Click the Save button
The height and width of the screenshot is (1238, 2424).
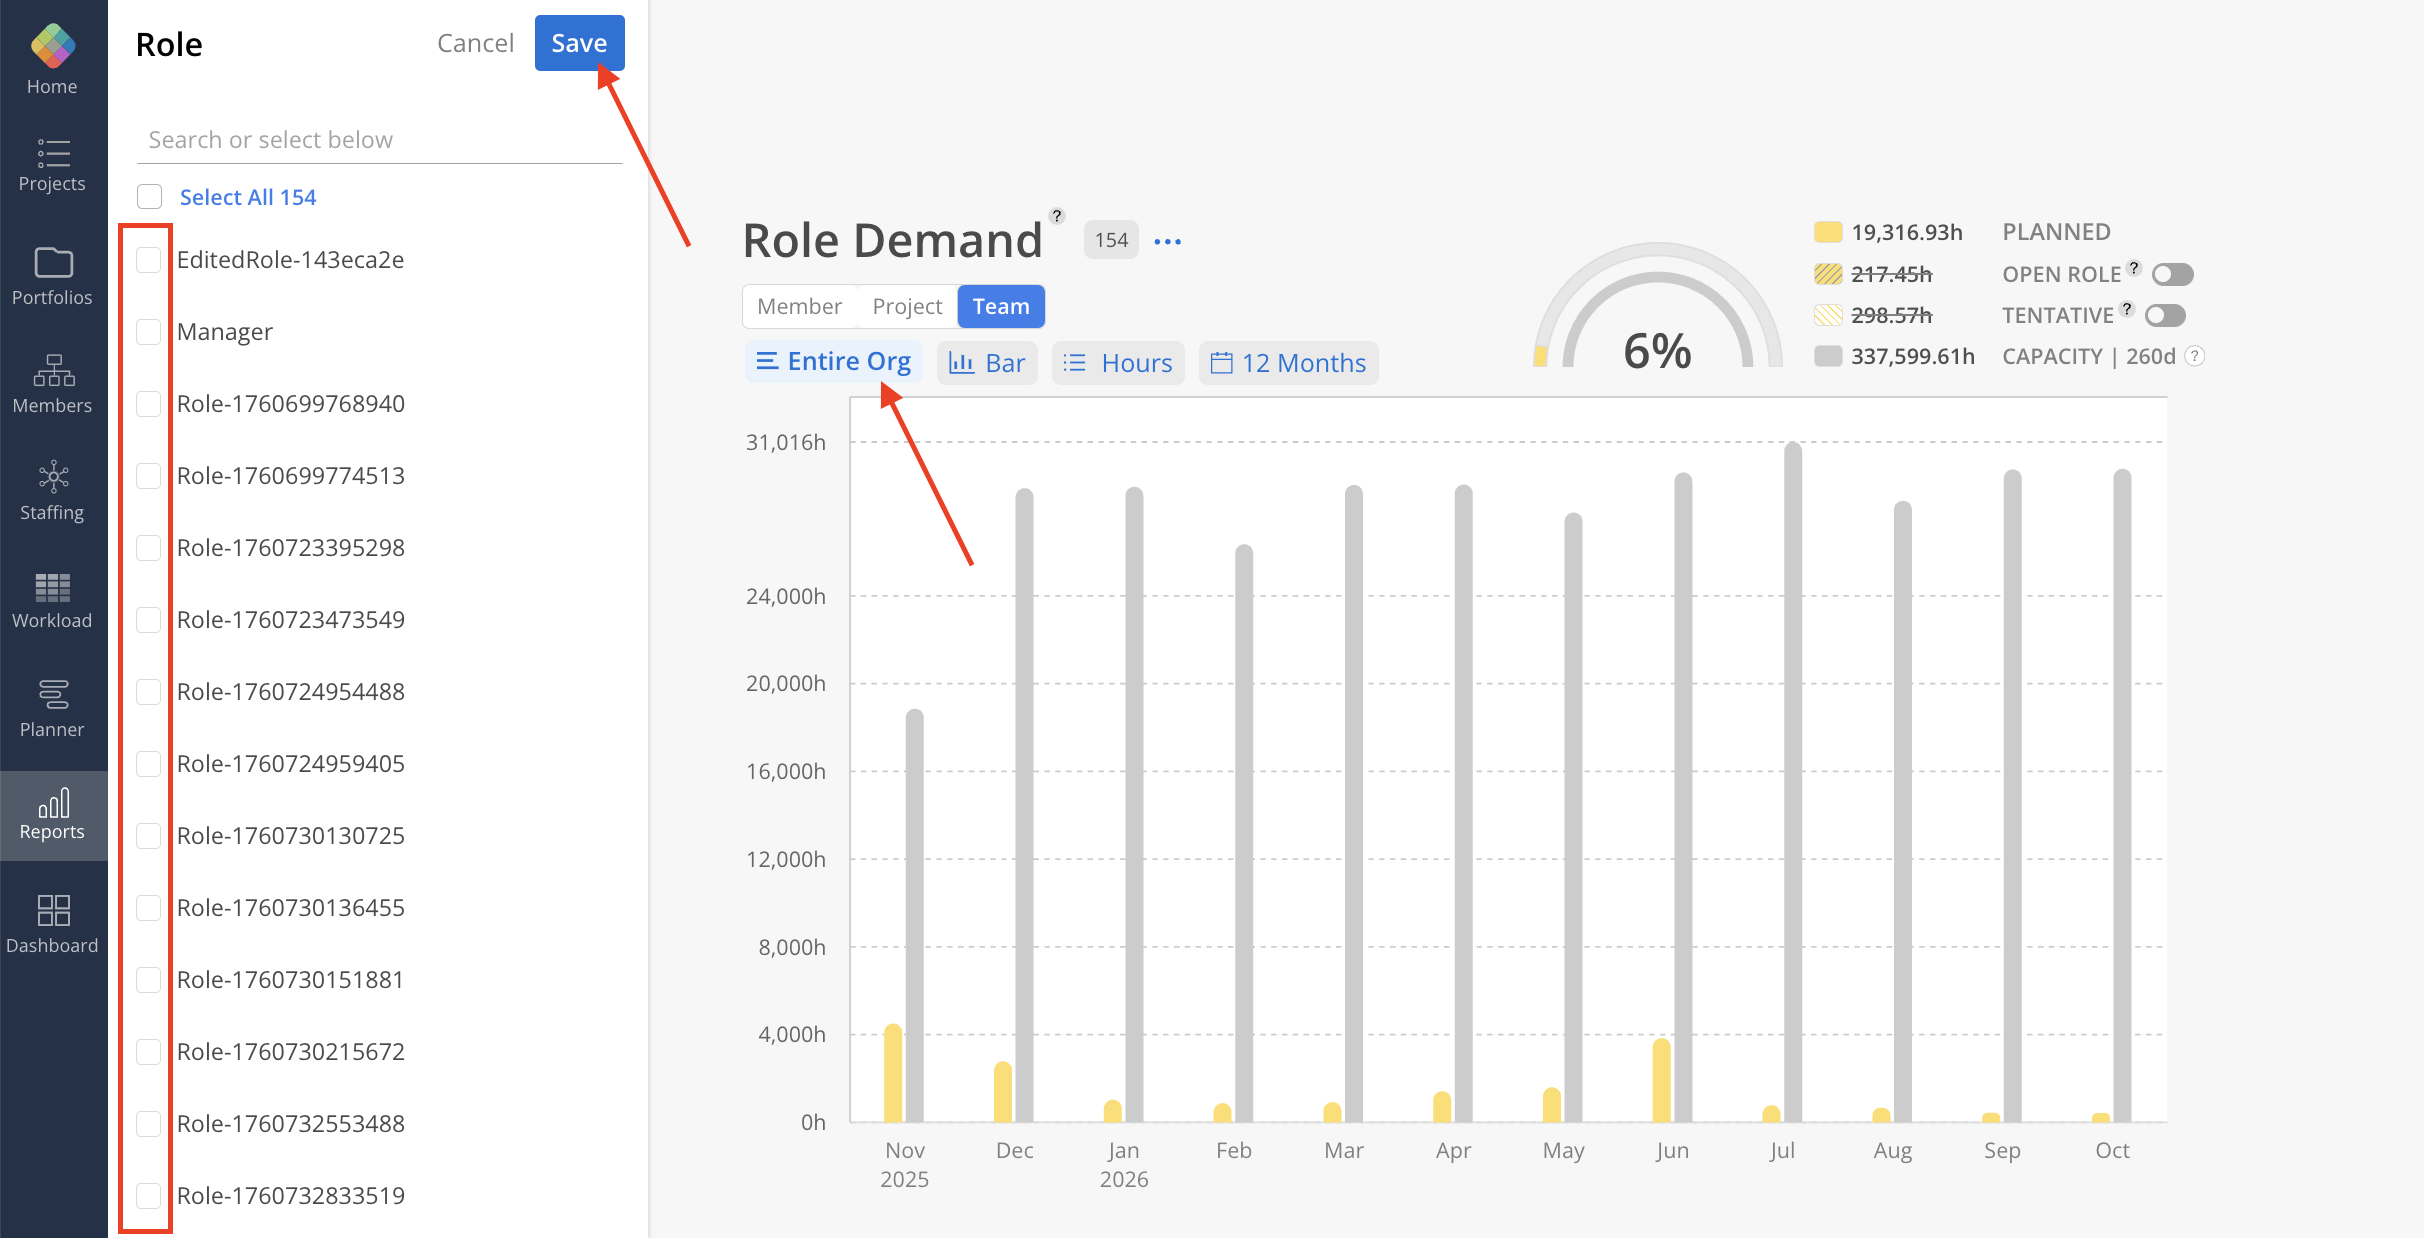click(579, 43)
